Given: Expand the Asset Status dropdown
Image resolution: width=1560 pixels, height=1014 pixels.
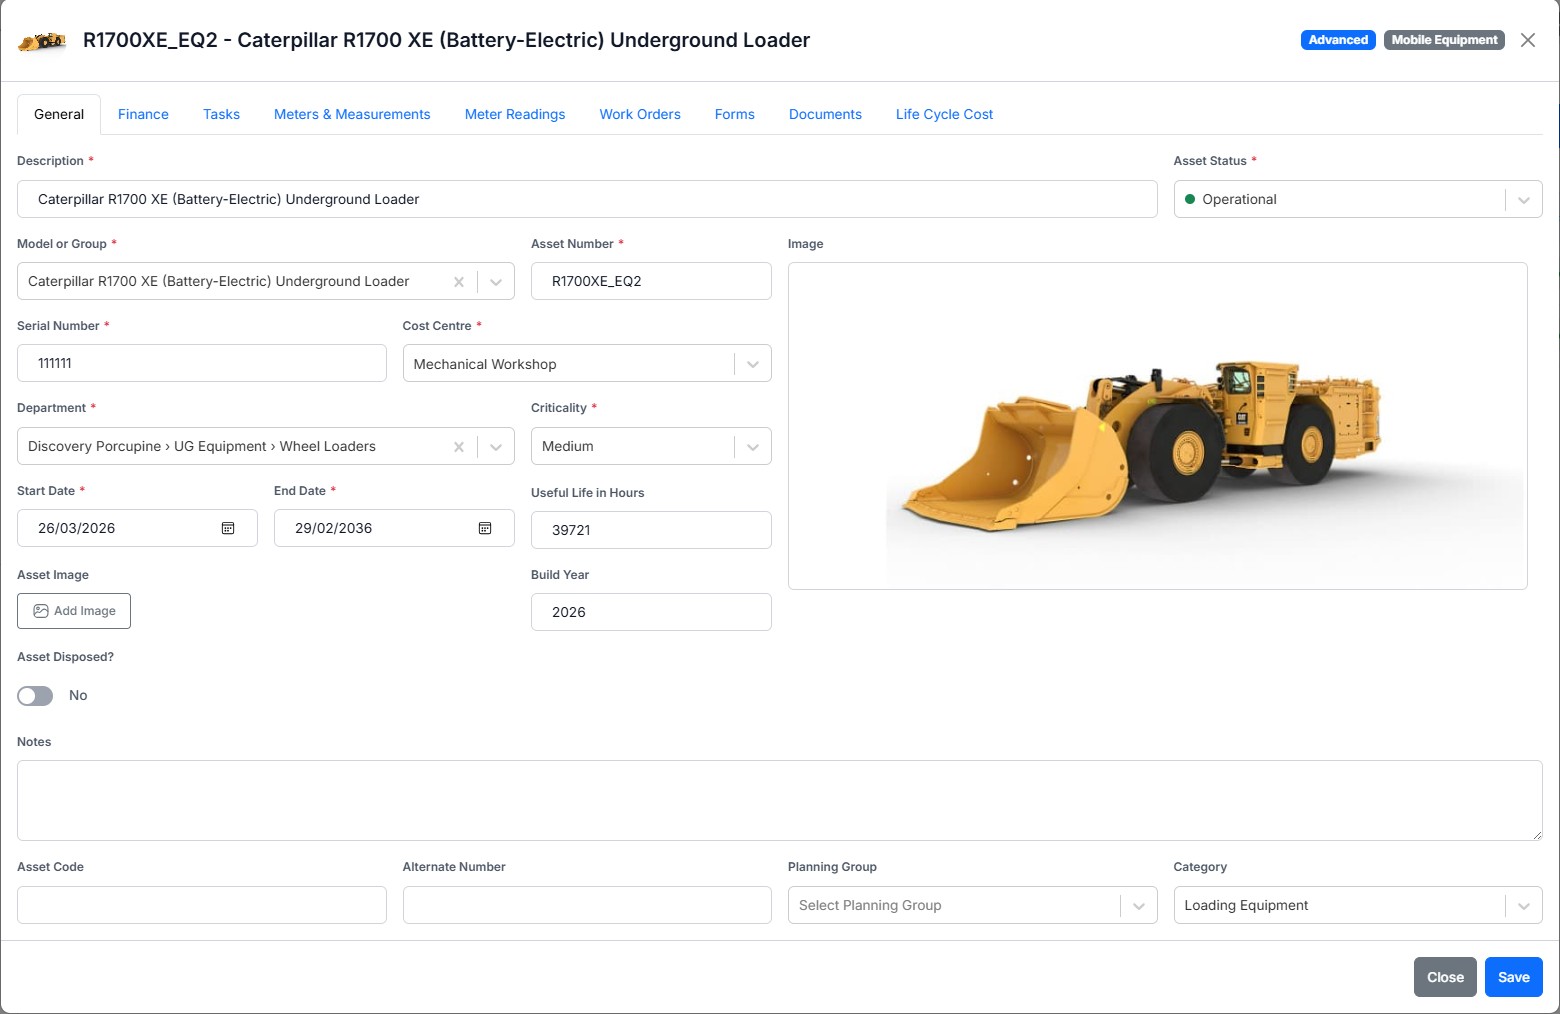Looking at the screenshot, I should point(1523,200).
